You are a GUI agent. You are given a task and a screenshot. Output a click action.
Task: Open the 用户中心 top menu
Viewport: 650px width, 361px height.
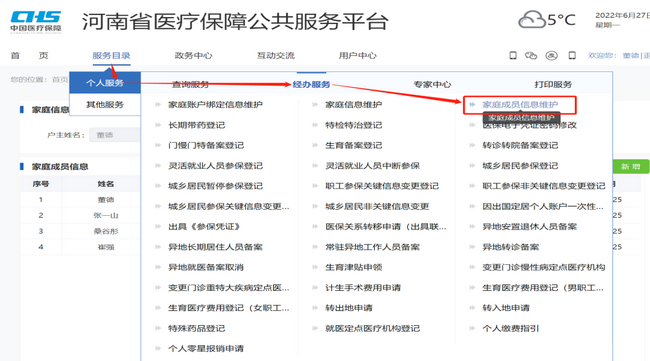357,56
